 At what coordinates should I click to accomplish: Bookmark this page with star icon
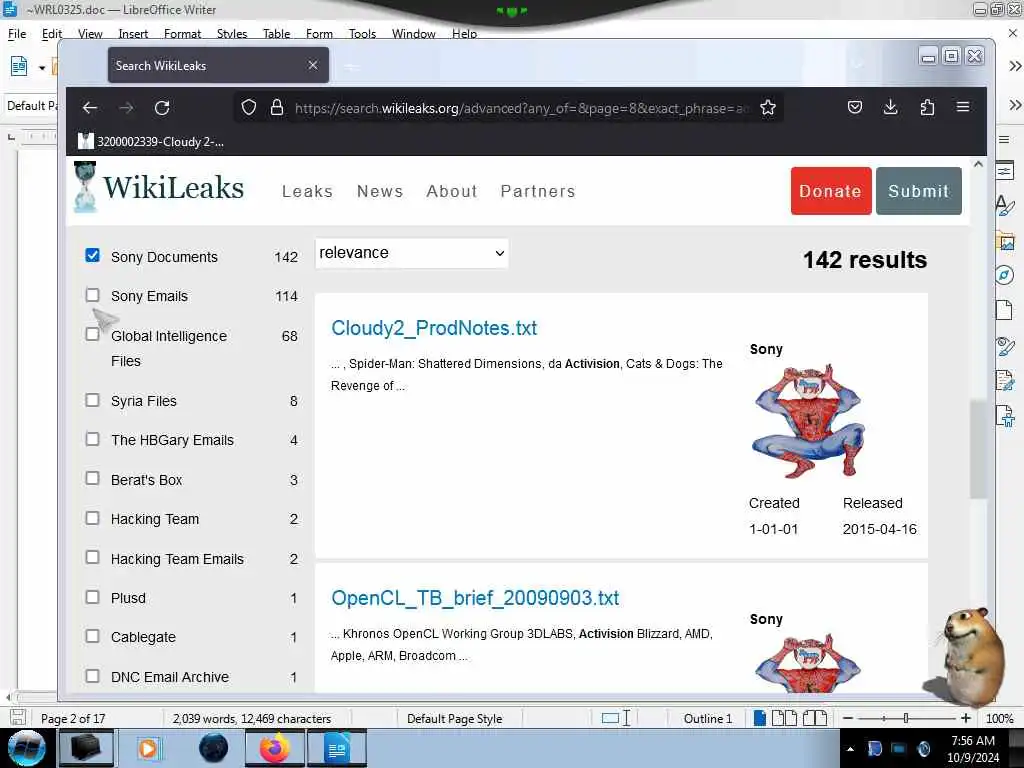768,107
